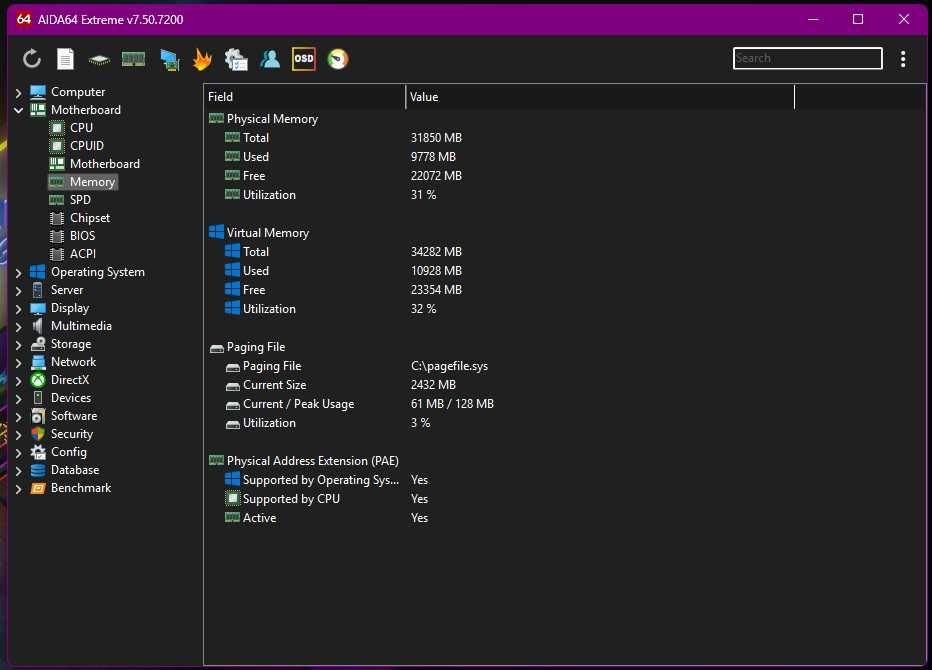Click the Server icon in the tree
Image resolution: width=932 pixels, height=670 pixels.
tap(37, 290)
